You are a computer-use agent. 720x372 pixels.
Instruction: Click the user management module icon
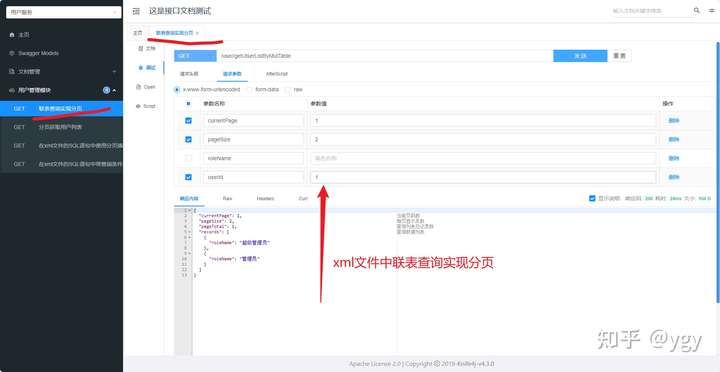click(x=12, y=90)
